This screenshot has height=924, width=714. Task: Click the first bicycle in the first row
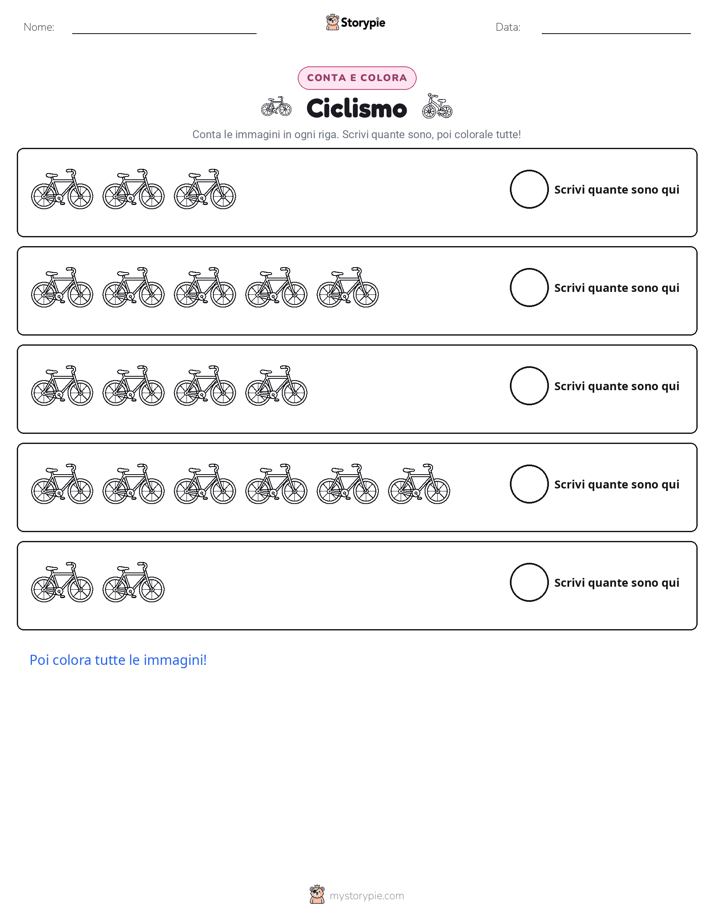[62, 189]
